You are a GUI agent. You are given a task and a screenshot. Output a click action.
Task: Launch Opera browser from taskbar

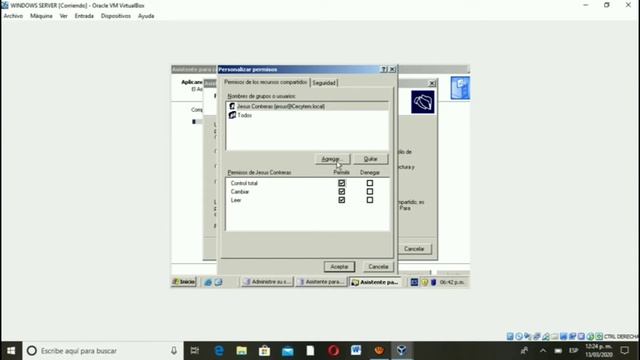pyautogui.click(x=333, y=351)
